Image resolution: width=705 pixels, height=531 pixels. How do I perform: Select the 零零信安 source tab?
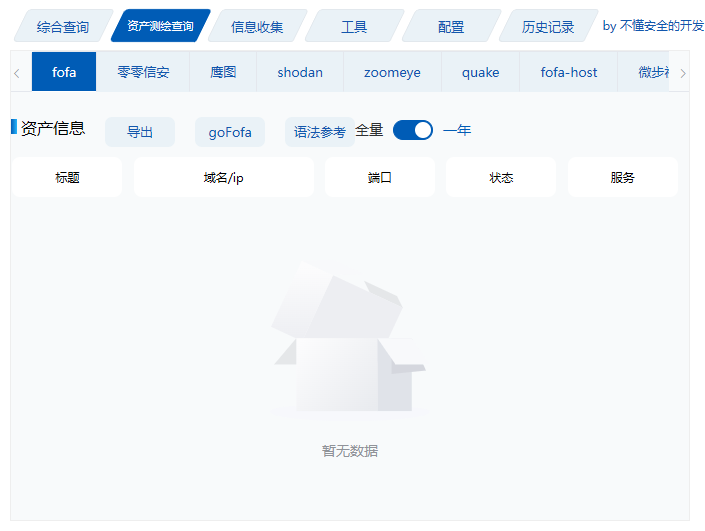143,72
